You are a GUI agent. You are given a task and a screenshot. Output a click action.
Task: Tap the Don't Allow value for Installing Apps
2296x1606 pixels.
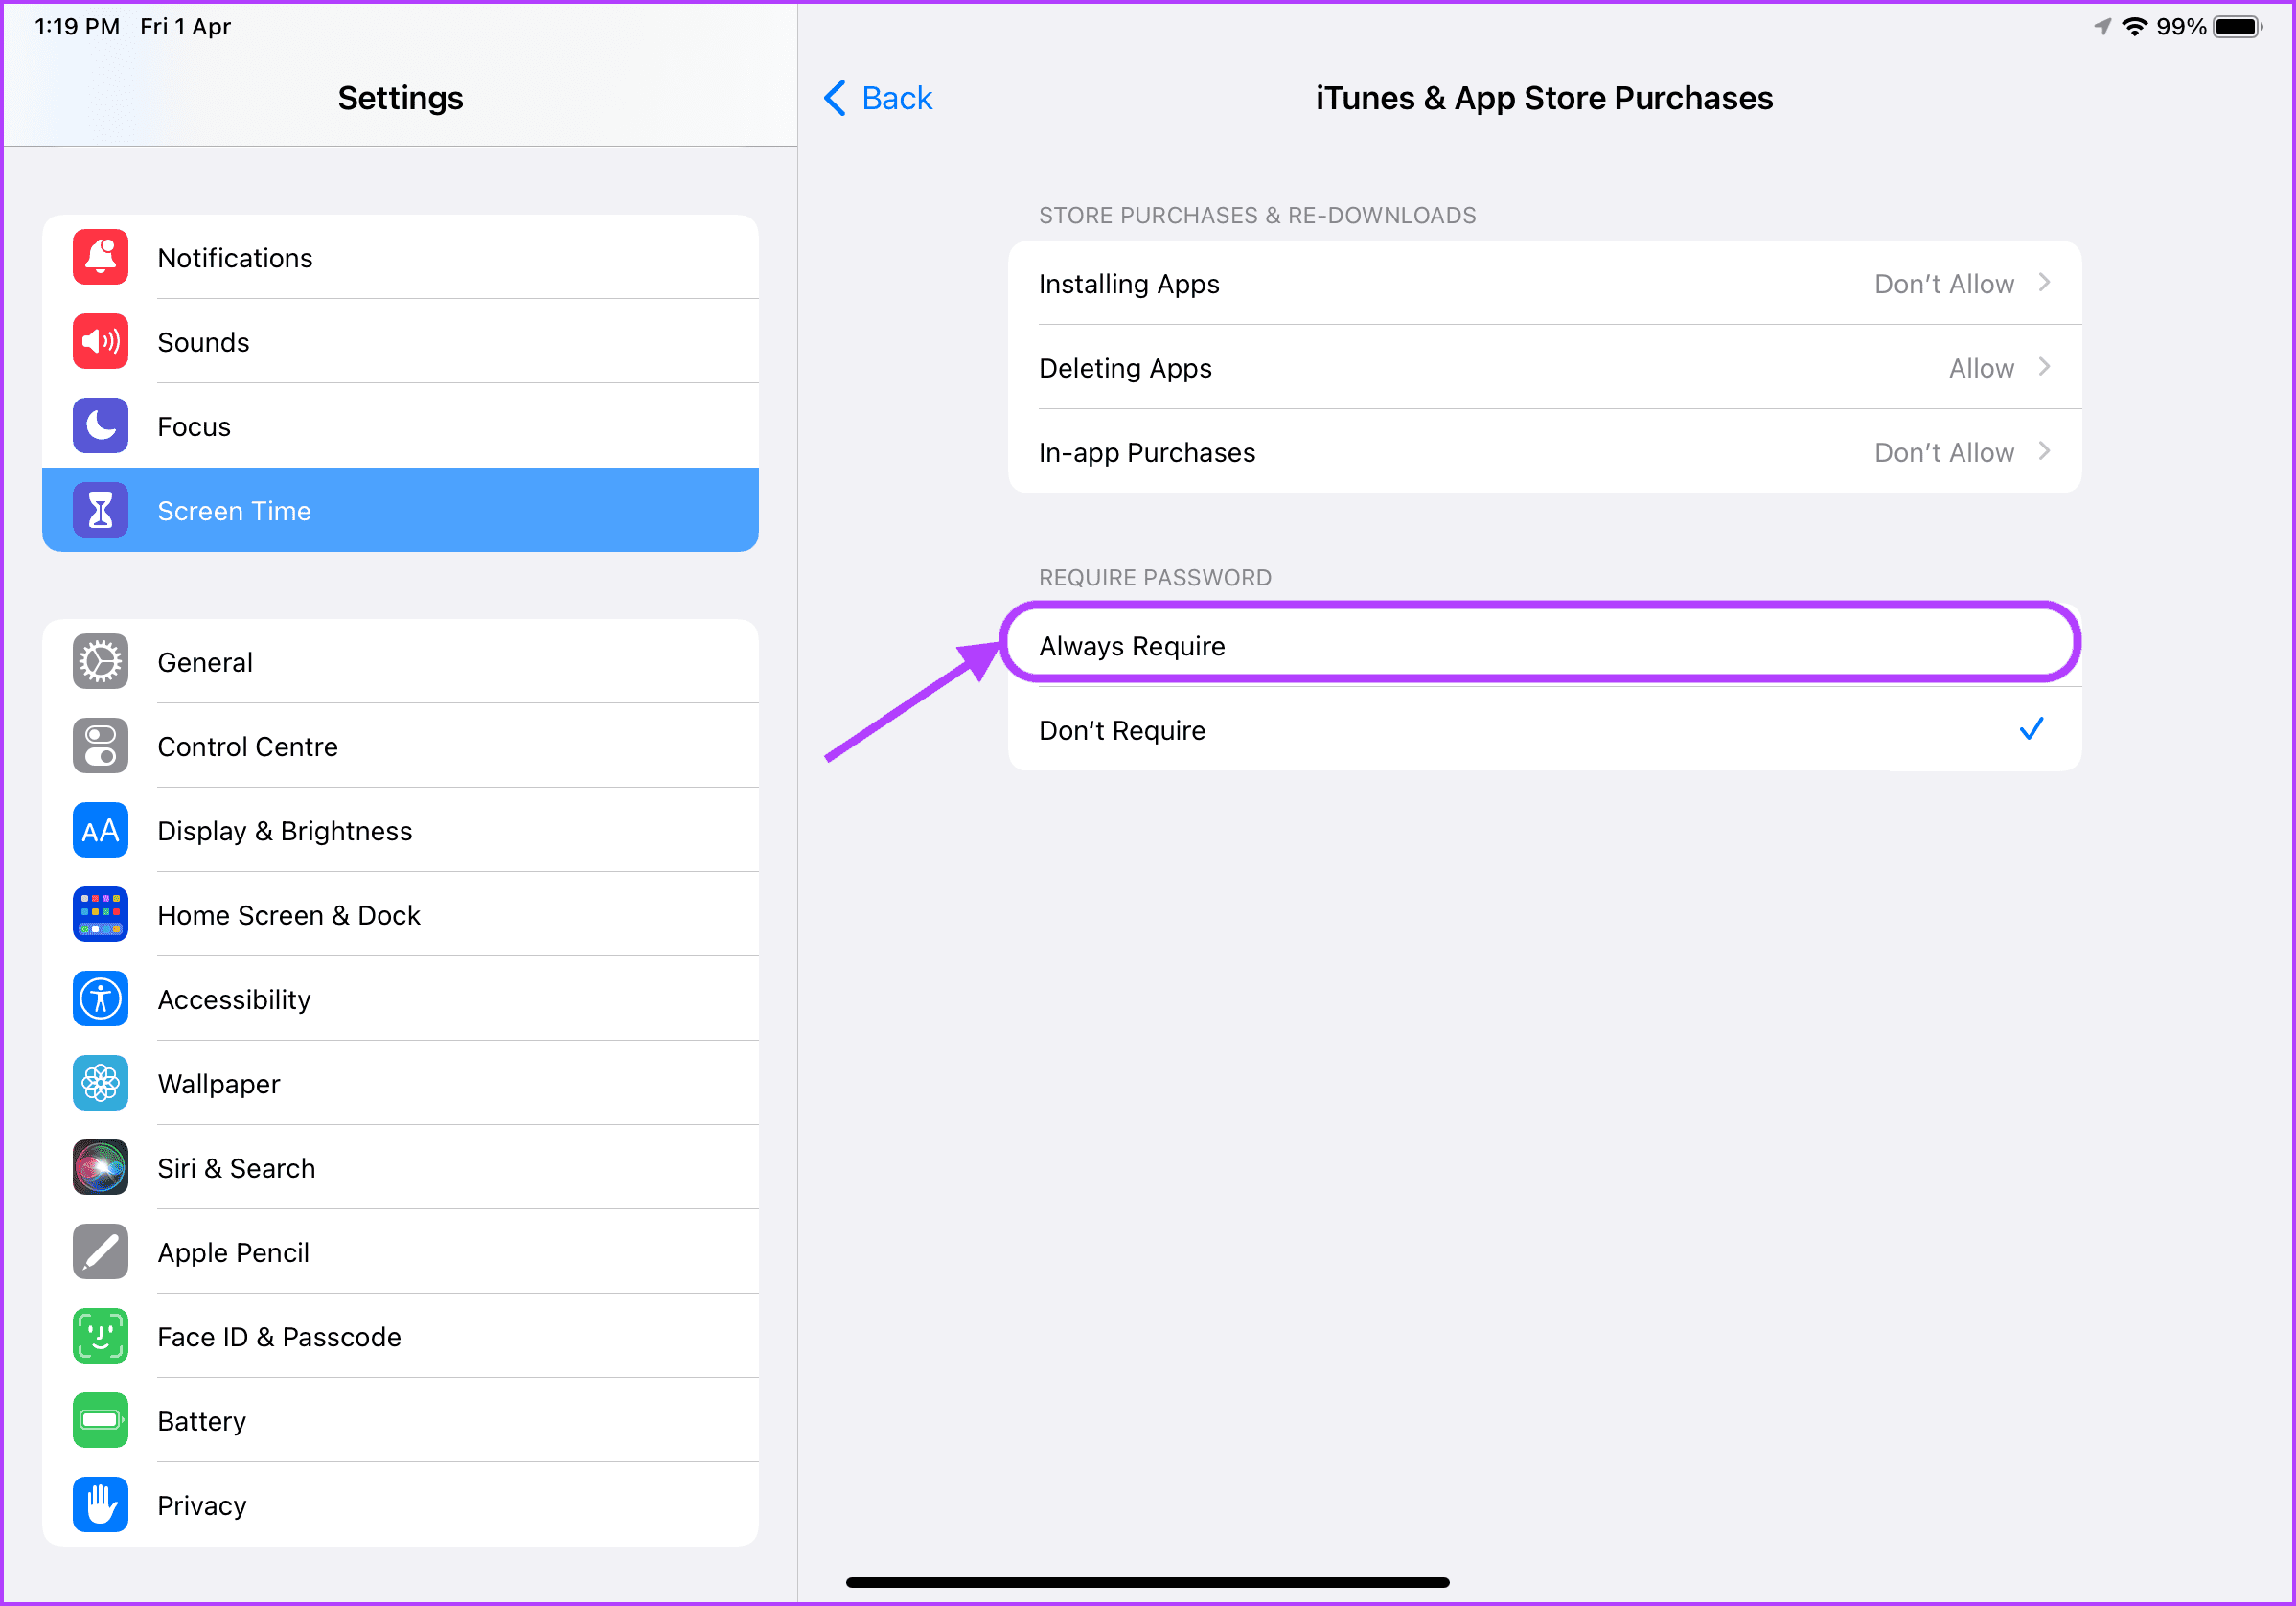[x=1944, y=284]
